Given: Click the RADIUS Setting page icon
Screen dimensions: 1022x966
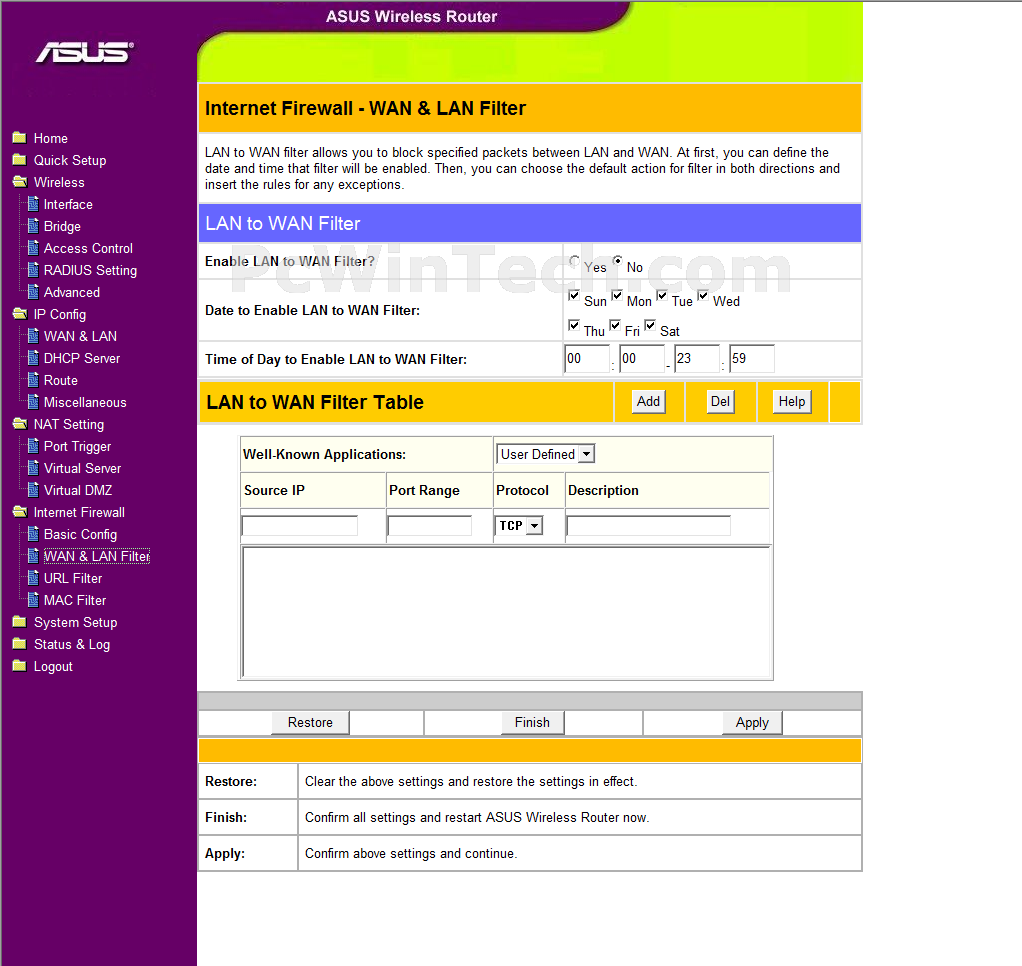Looking at the screenshot, I should 33,270.
